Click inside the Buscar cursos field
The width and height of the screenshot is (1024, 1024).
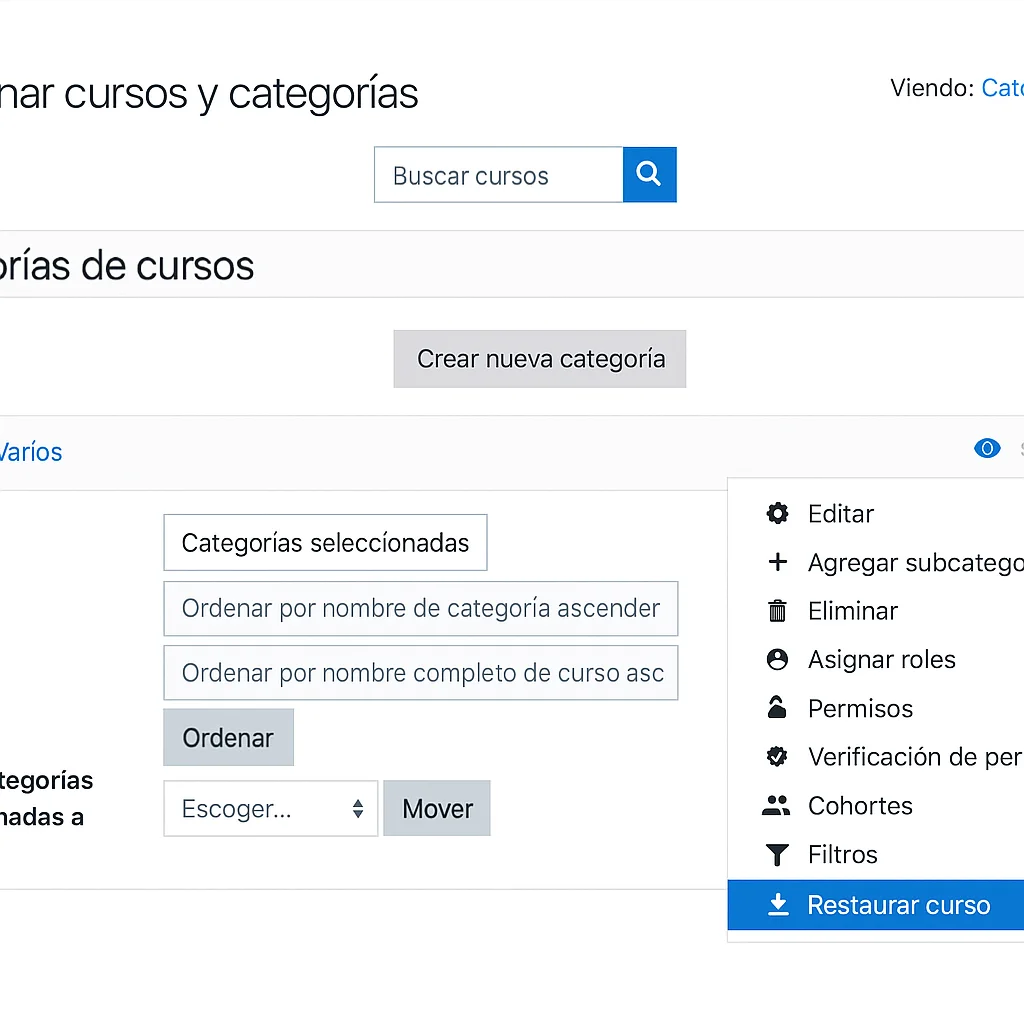498,174
